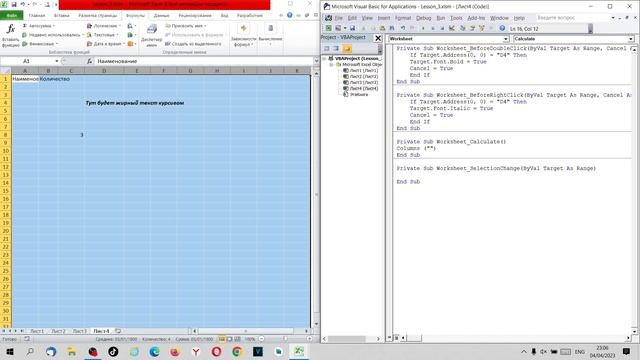Select Лист4 module in project tree
640x360 pixels.
pyautogui.click(x=361, y=88)
